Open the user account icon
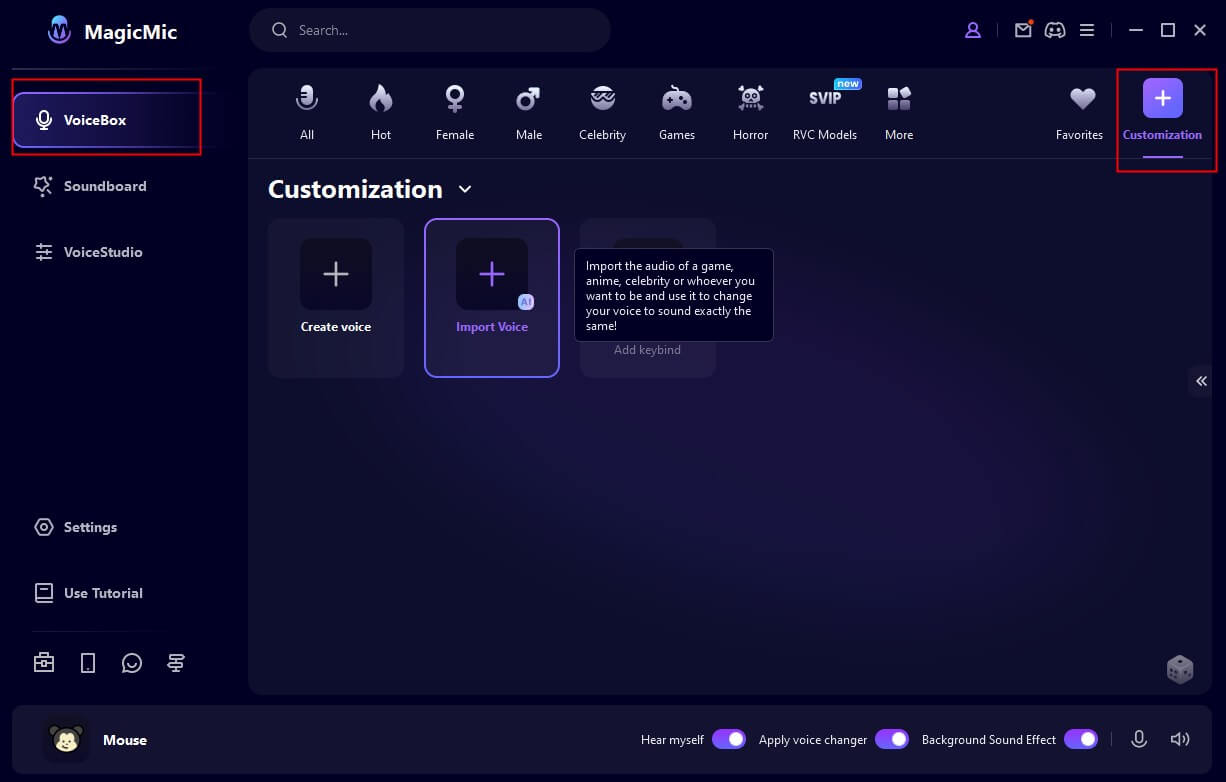Viewport: 1226px width, 782px height. coord(973,30)
